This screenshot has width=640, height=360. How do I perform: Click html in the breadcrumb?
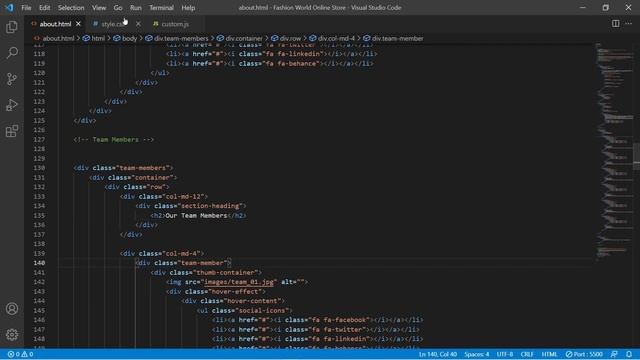coord(98,38)
